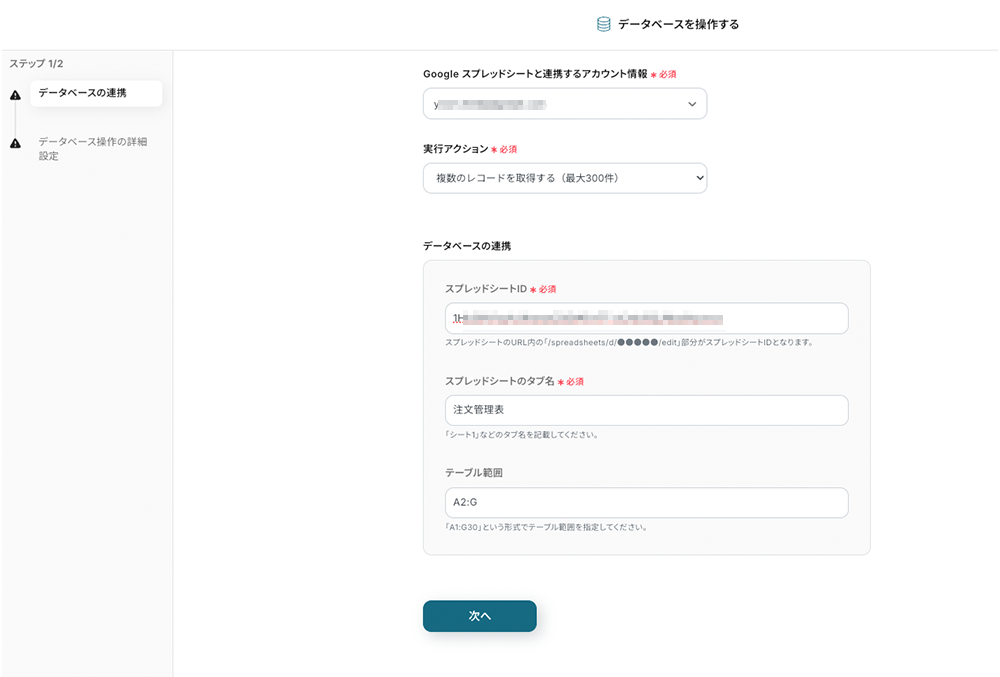
Task: Click the chevron arrow on account dropdown
Action: point(692,104)
